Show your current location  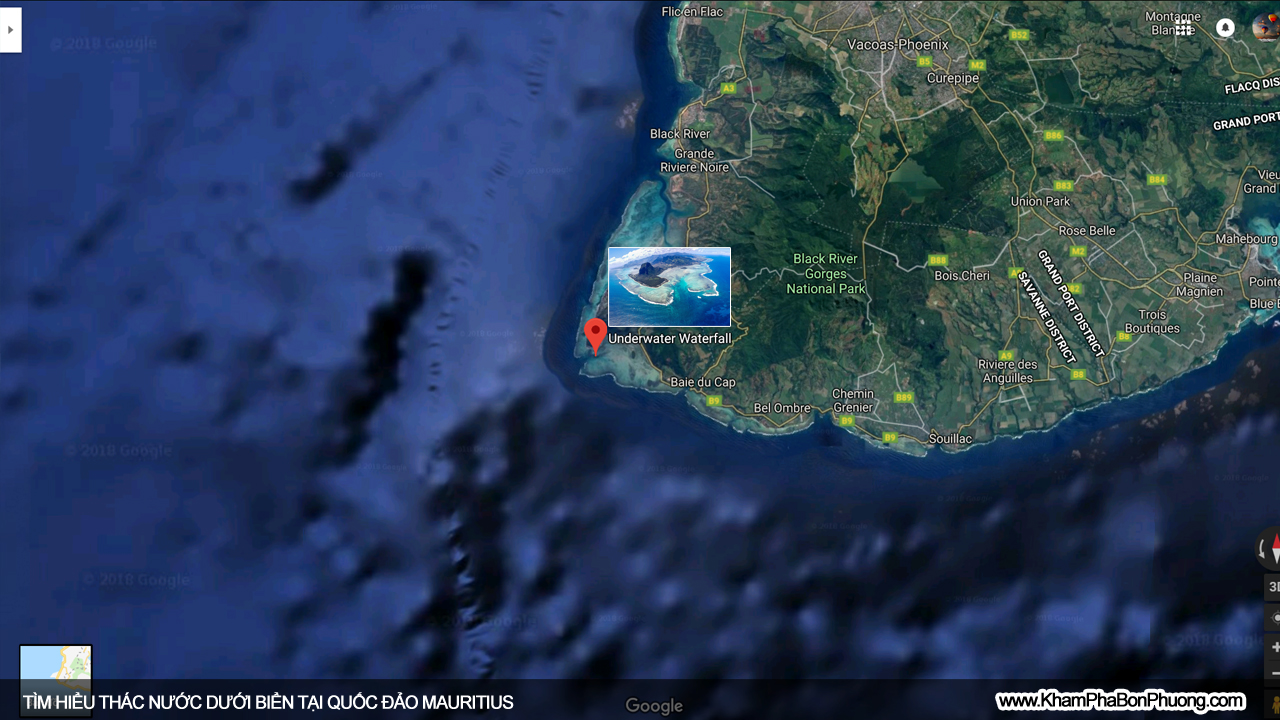[1273, 618]
